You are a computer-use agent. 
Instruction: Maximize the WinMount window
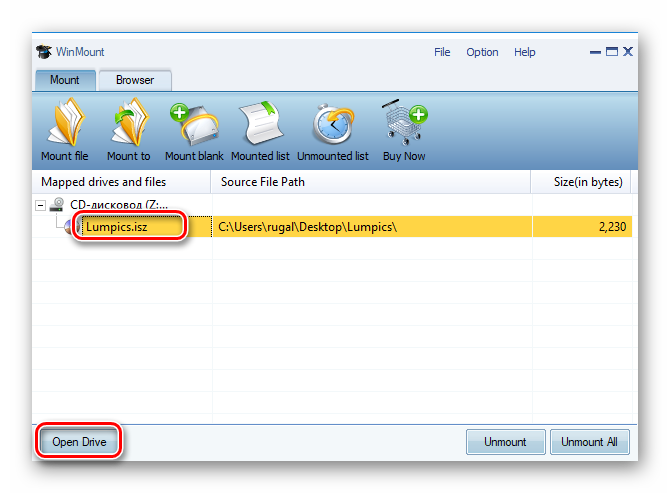(x=612, y=52)
